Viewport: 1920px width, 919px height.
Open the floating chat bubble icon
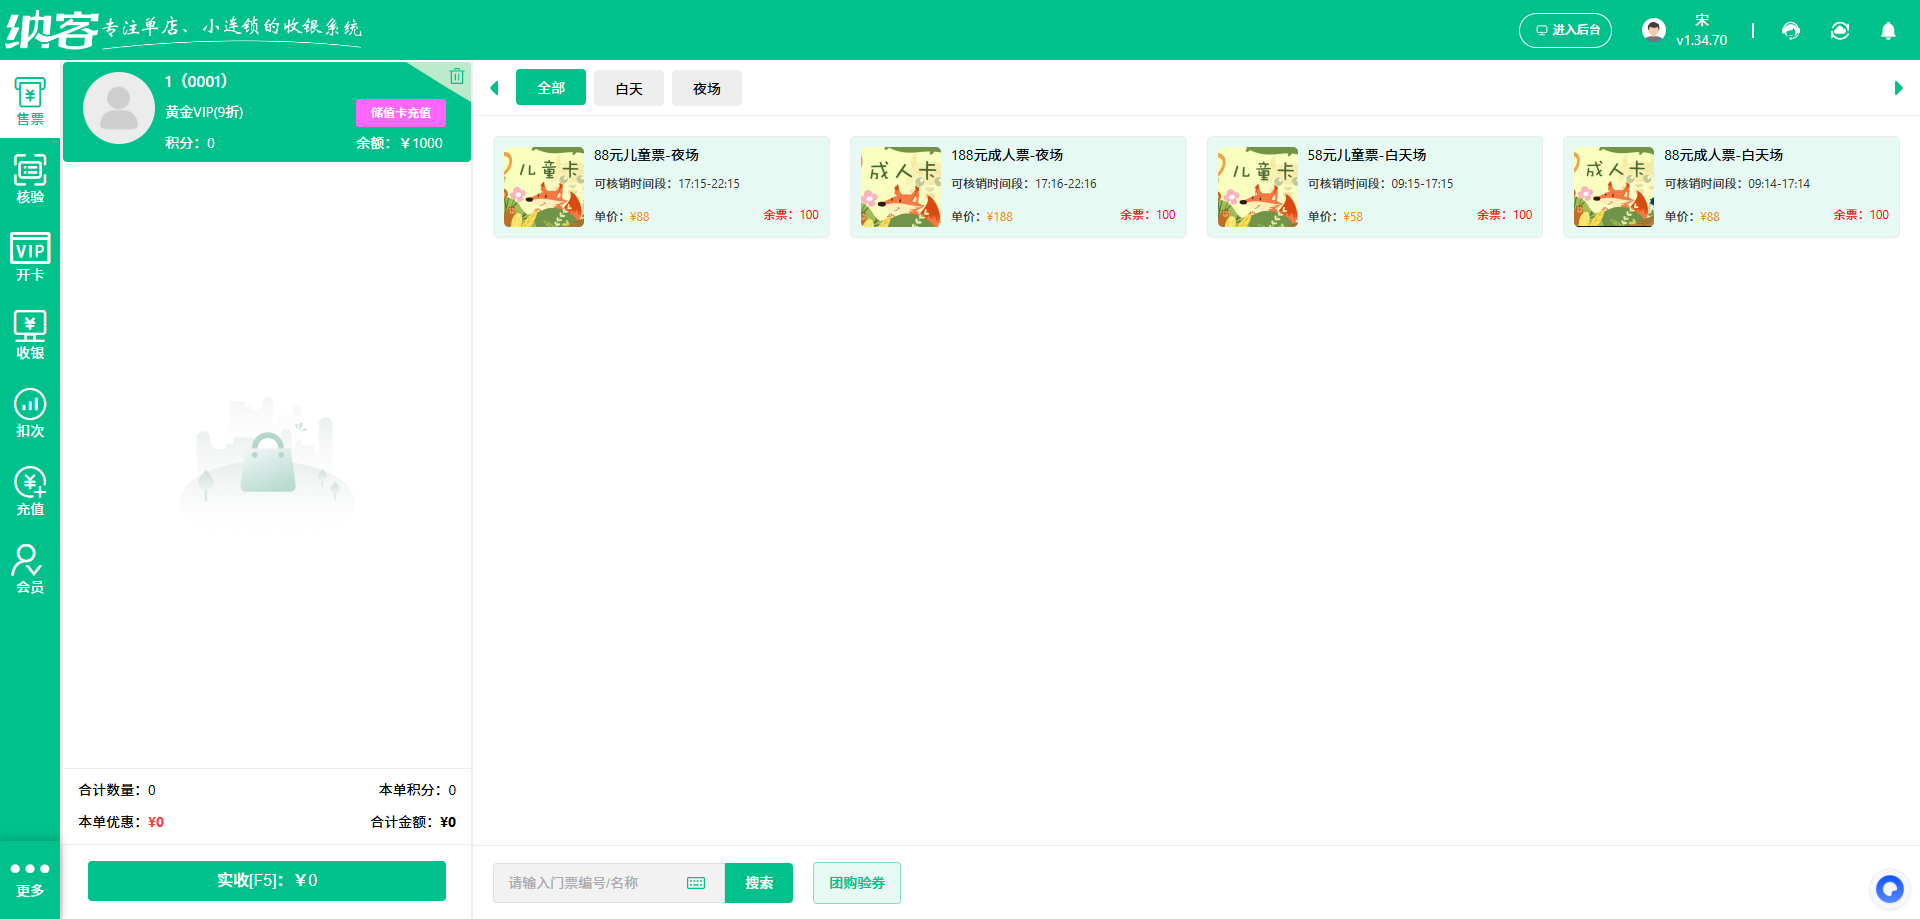click(1889, 888)
